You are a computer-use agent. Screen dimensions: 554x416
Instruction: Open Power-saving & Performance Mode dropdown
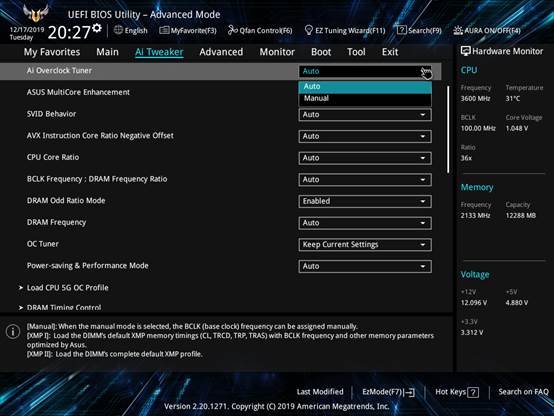[x=365, y=266]
